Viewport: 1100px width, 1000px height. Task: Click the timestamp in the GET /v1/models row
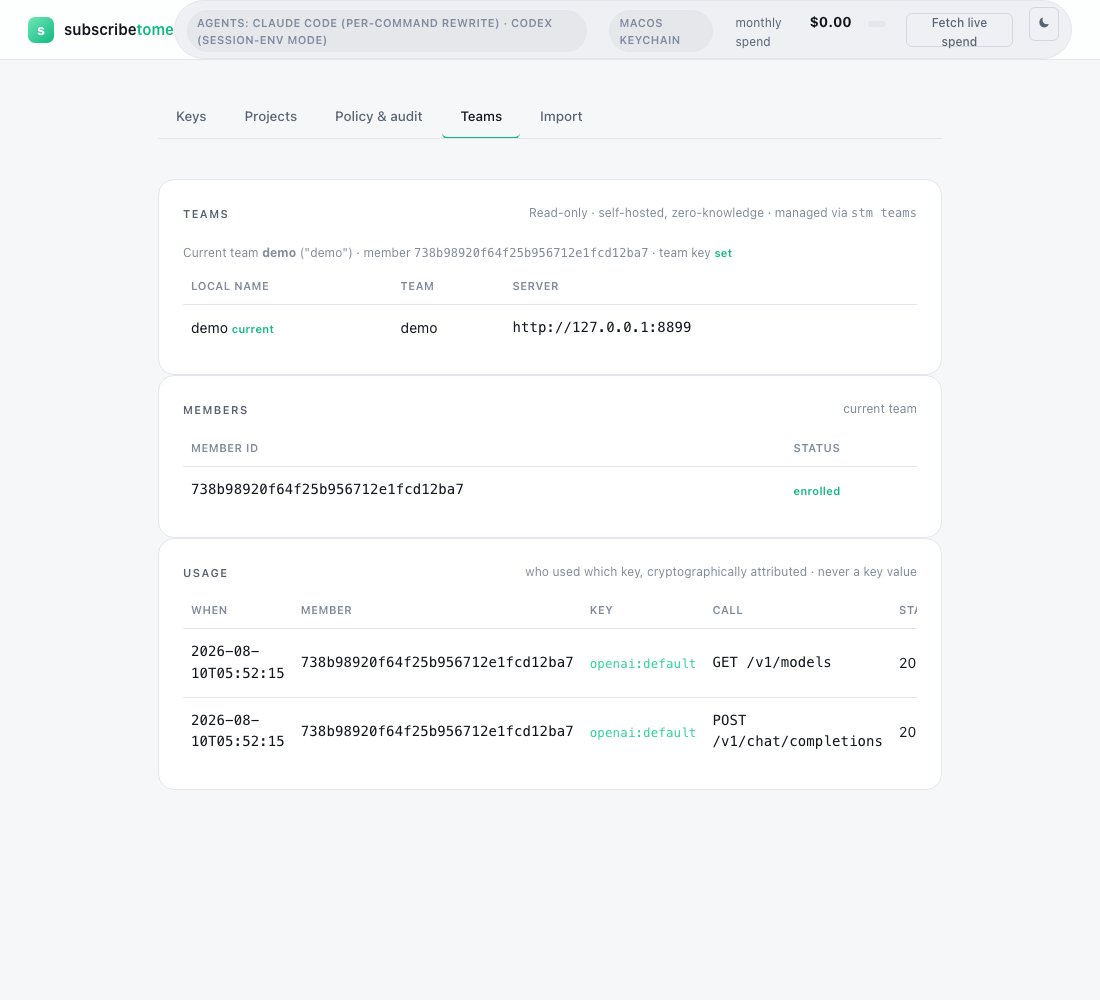[x=238, y=662]
